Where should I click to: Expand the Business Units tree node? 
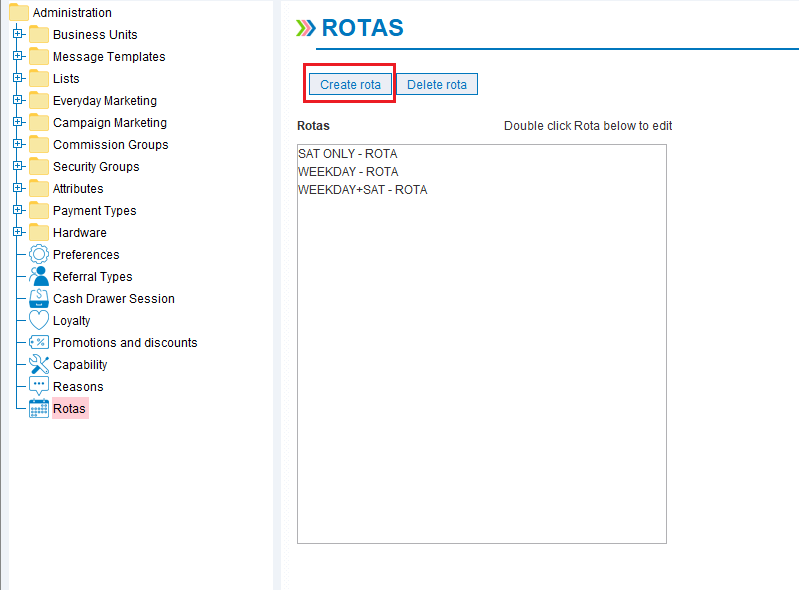point(17,34)
